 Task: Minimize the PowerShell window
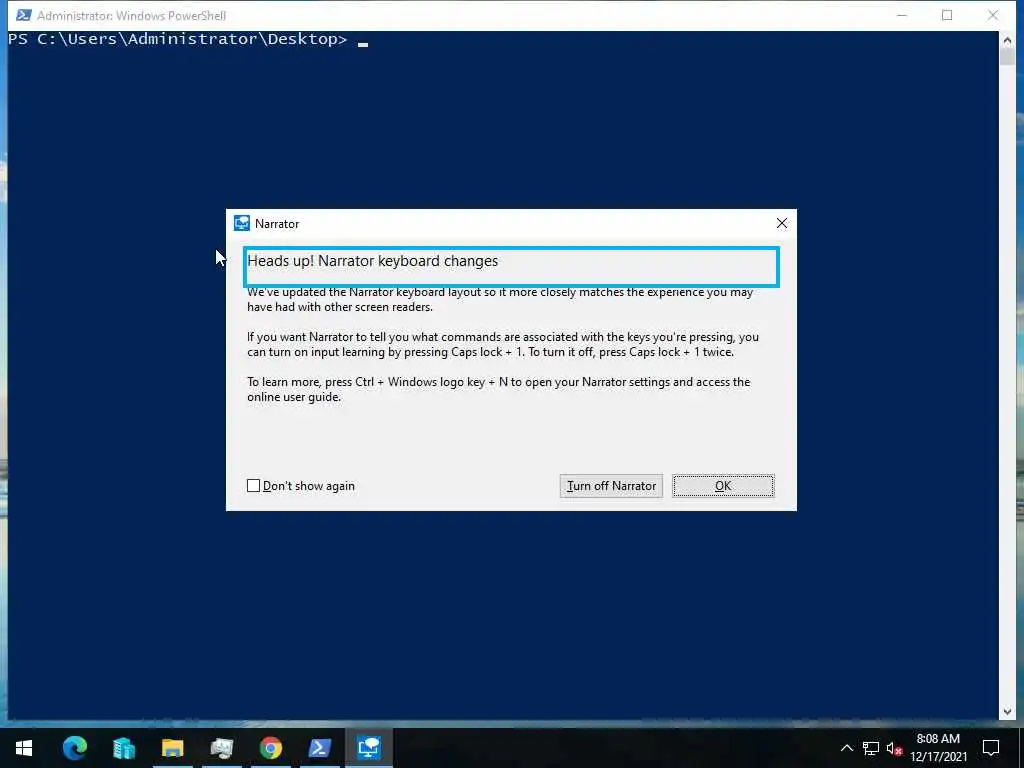tap(902, 15)
